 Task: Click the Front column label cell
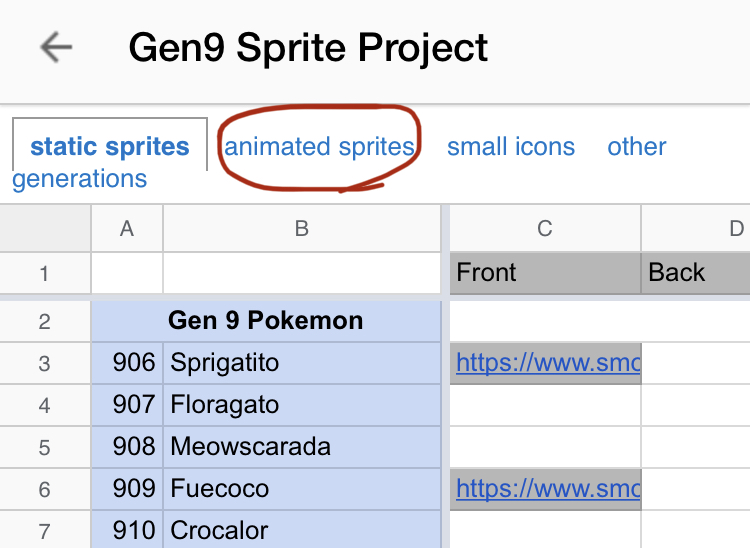545,273
